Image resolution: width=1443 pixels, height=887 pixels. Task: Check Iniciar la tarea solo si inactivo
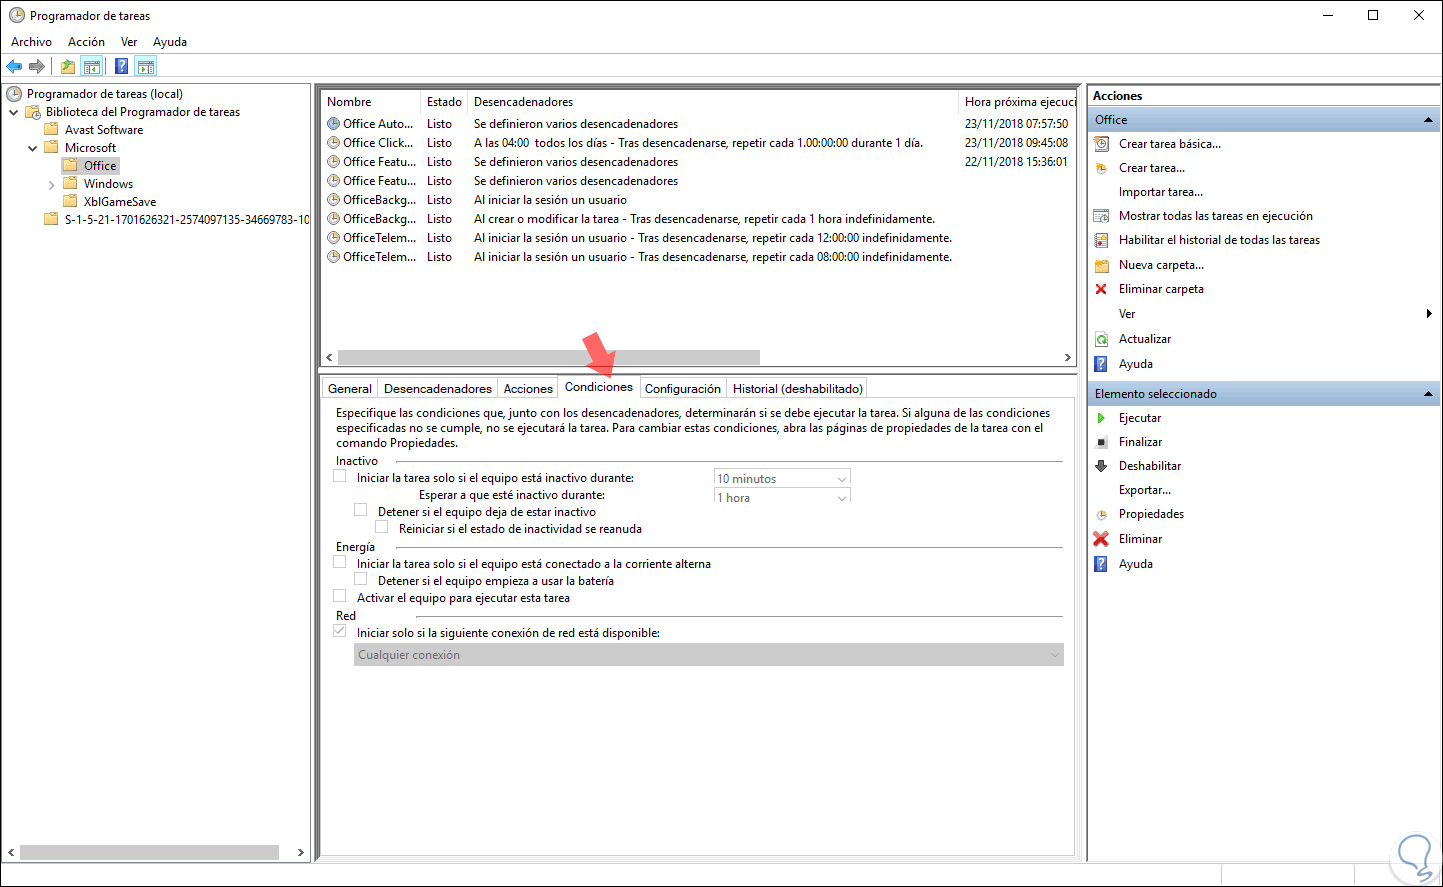tap(339, 477)
